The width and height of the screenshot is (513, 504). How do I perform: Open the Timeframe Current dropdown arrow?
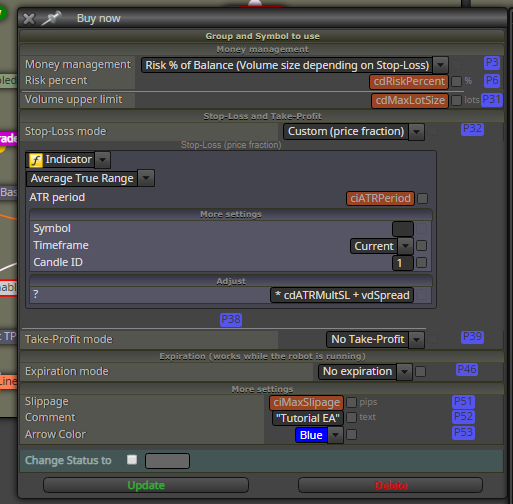coord(405,246)
